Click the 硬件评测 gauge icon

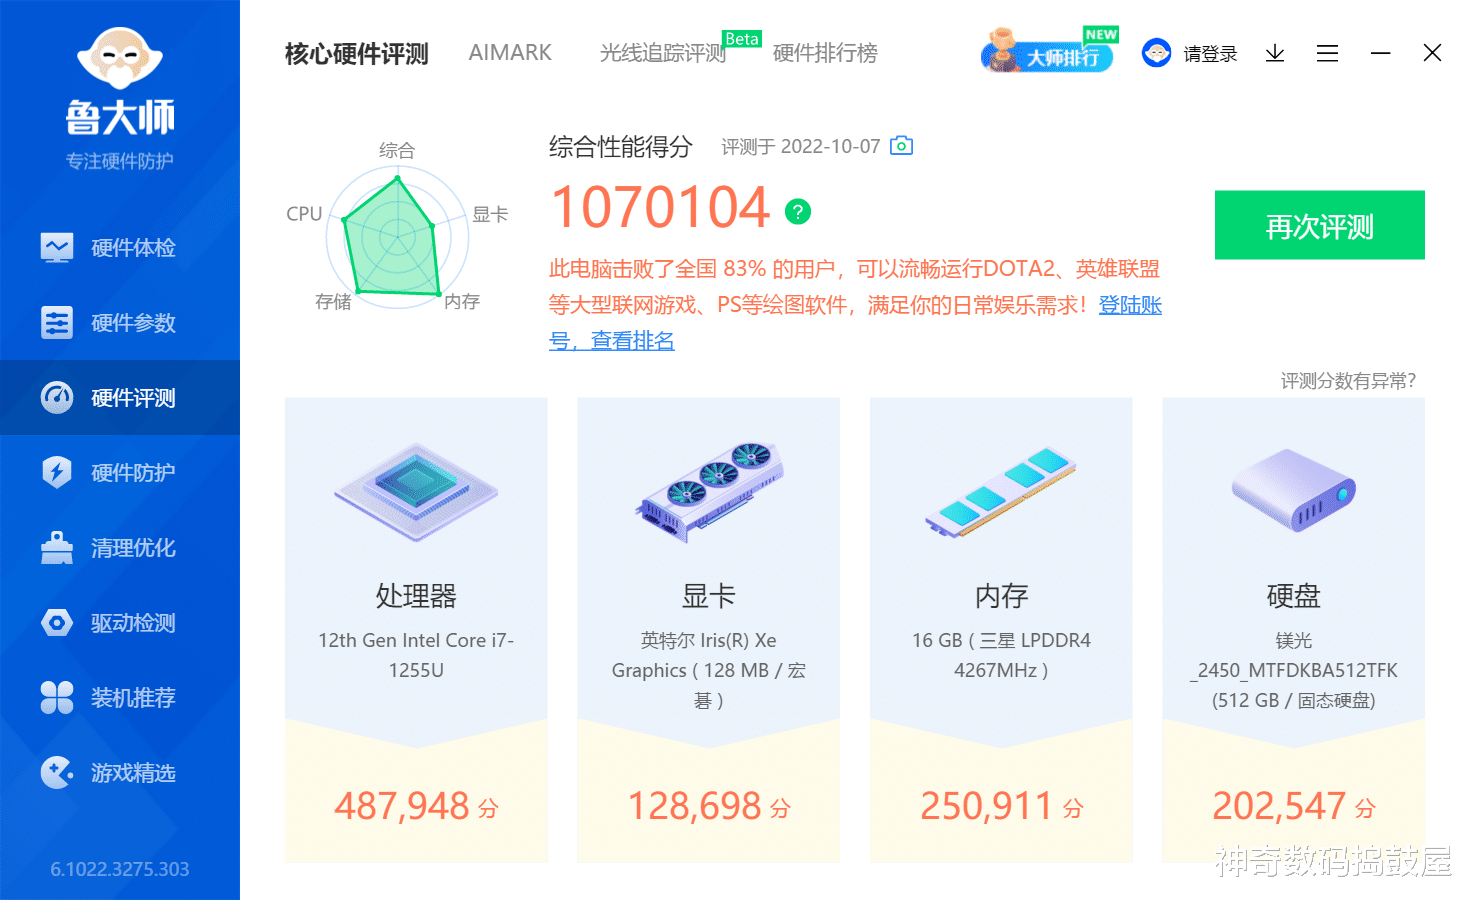[x=57, y=397]
